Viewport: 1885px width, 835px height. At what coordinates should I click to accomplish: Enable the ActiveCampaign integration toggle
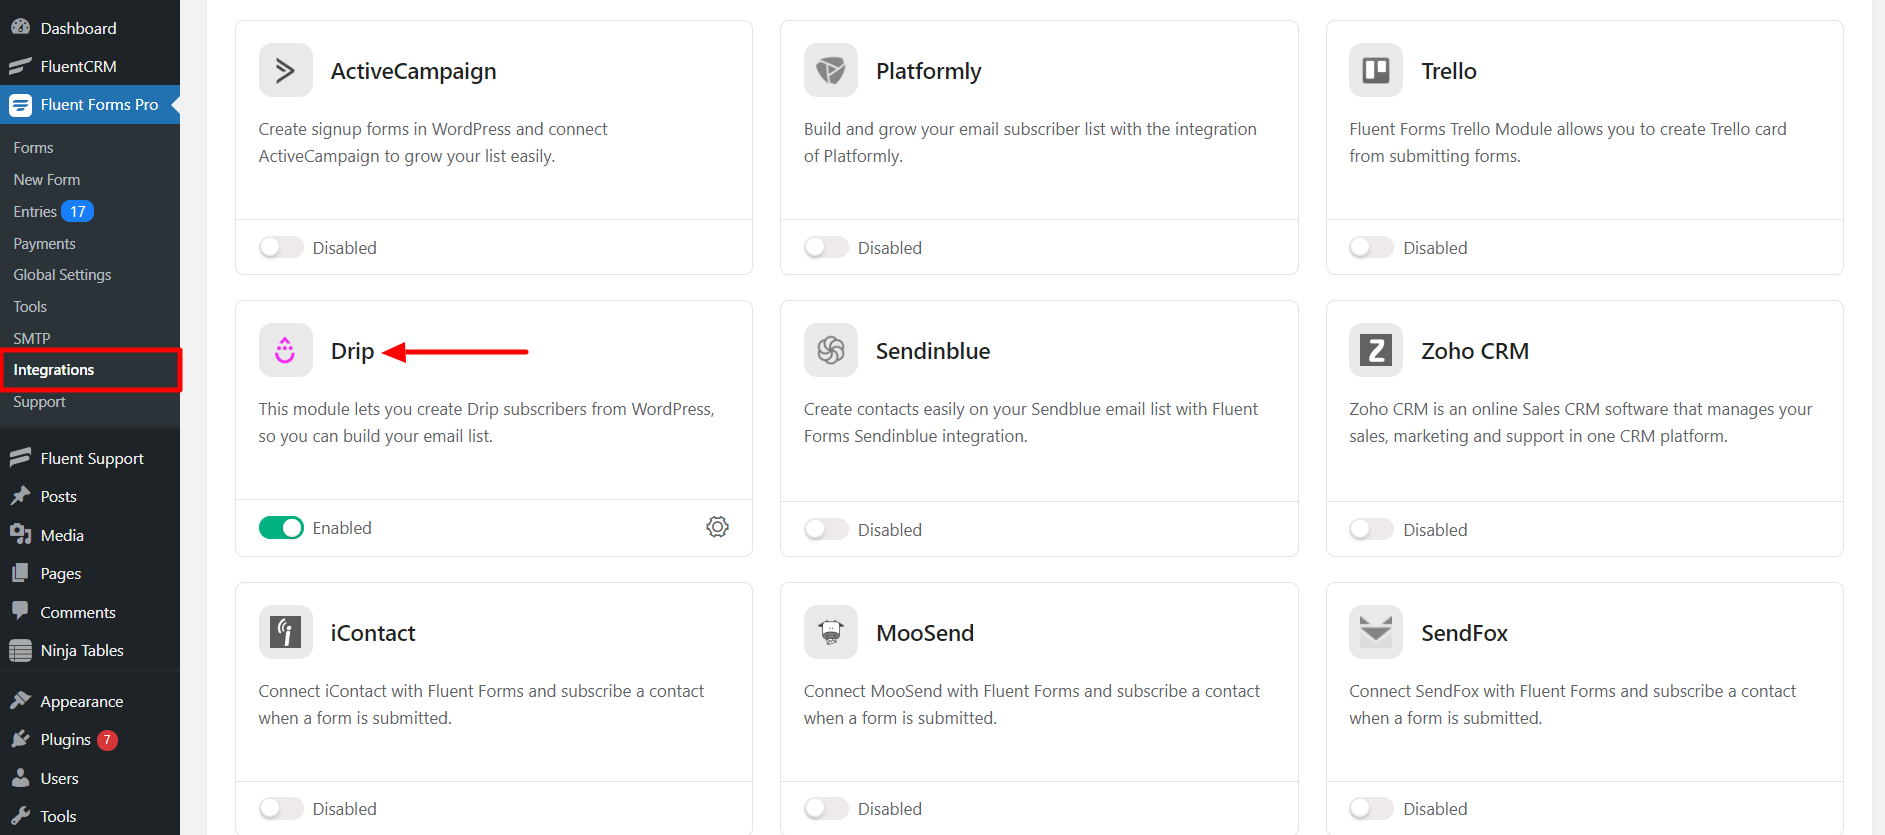(x=281, y=247)
